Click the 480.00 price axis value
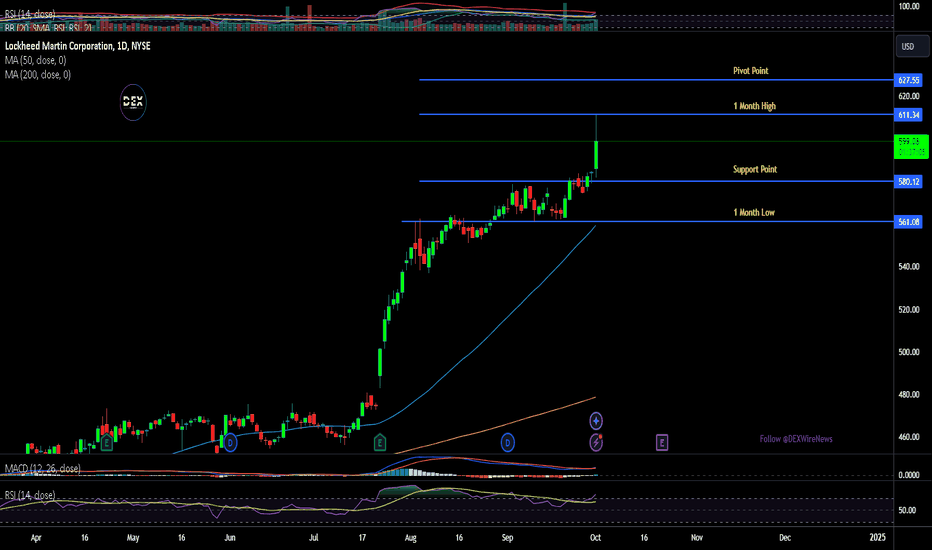The width and height of the screenshot is (932, 550). coord(909,394)
